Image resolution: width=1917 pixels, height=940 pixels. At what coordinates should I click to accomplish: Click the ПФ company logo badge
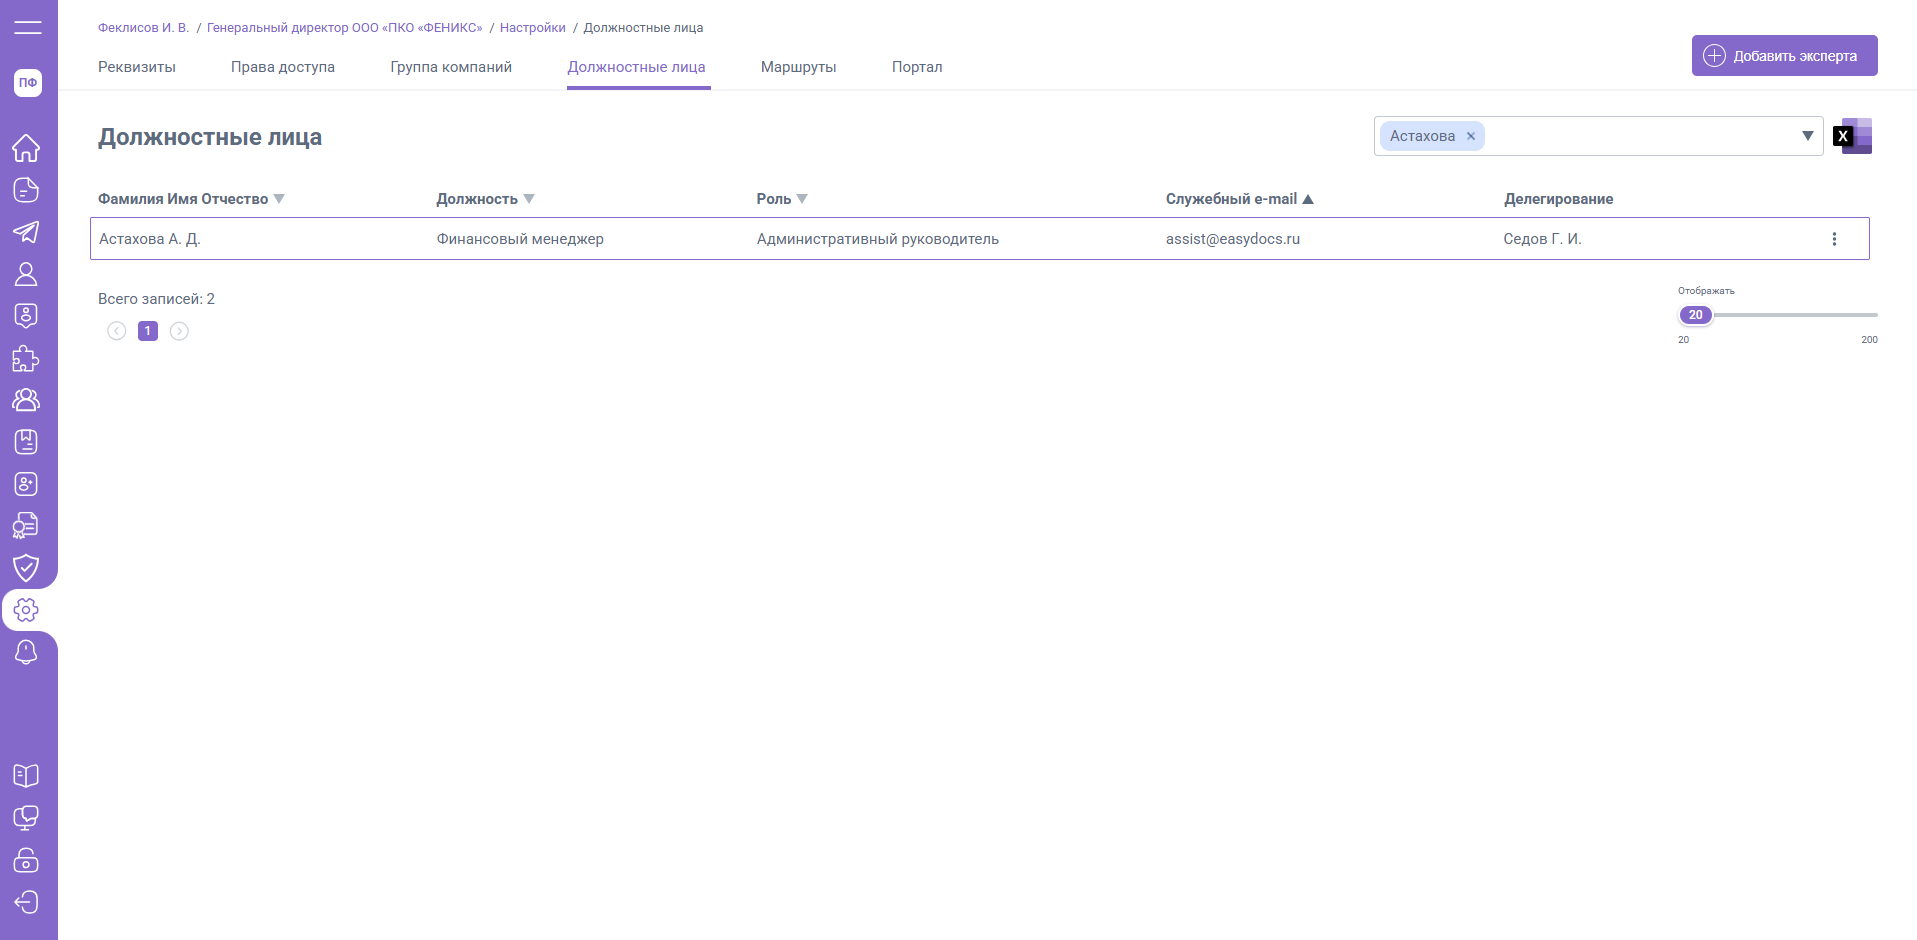pyautogui.click(x=28, y=83)
